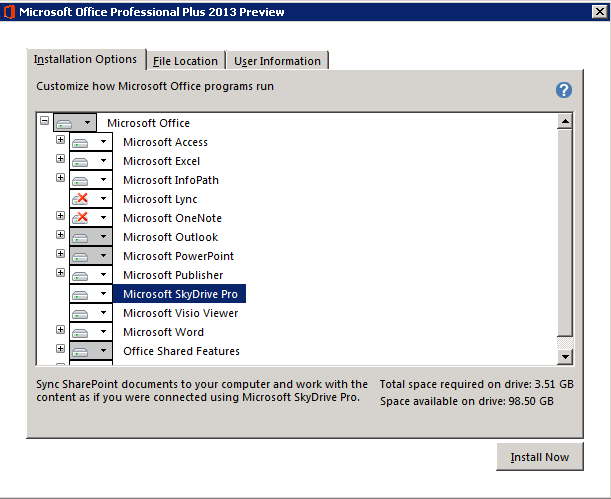The height and width of the screenshot is (499, 611).
Task: Select the Microsoft Outlook label
Action: pos(170,237)
